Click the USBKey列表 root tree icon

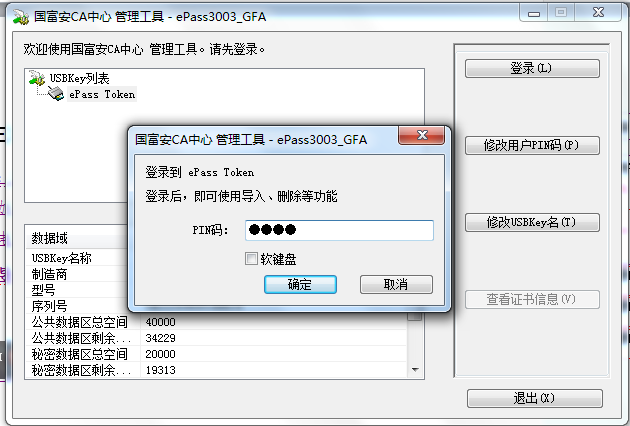click(37, 78)
